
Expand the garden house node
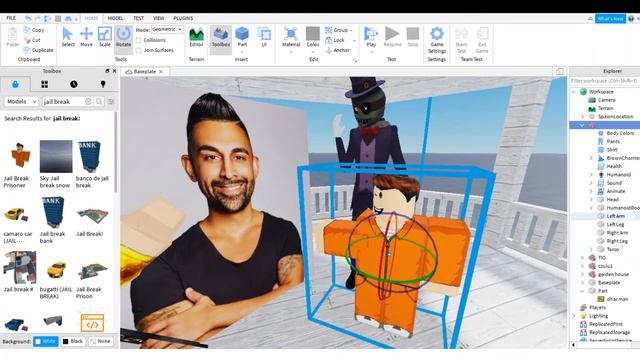coord(582,274)
